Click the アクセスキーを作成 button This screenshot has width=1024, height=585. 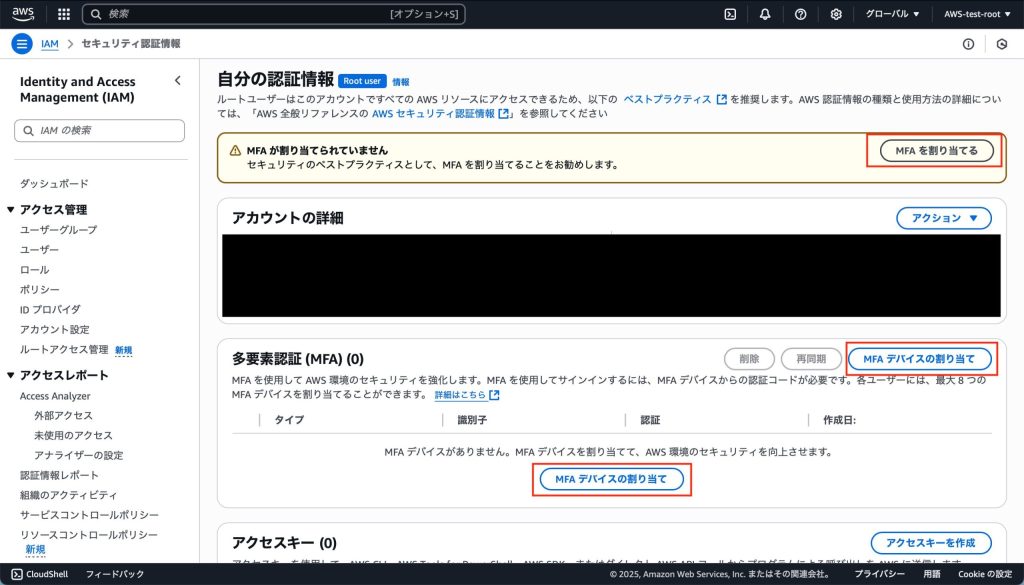[931, 543]
